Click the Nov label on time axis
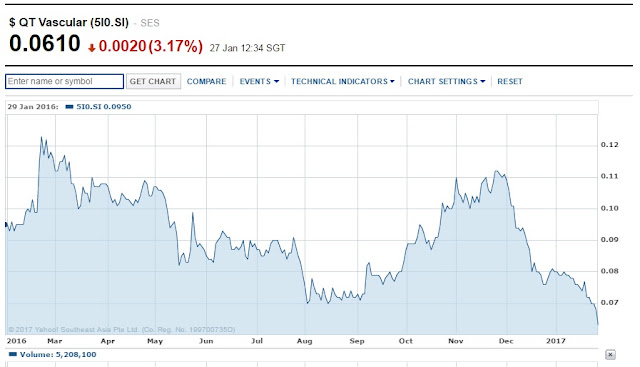Screen dimensions: 640x367 click(x=456, y=341)
